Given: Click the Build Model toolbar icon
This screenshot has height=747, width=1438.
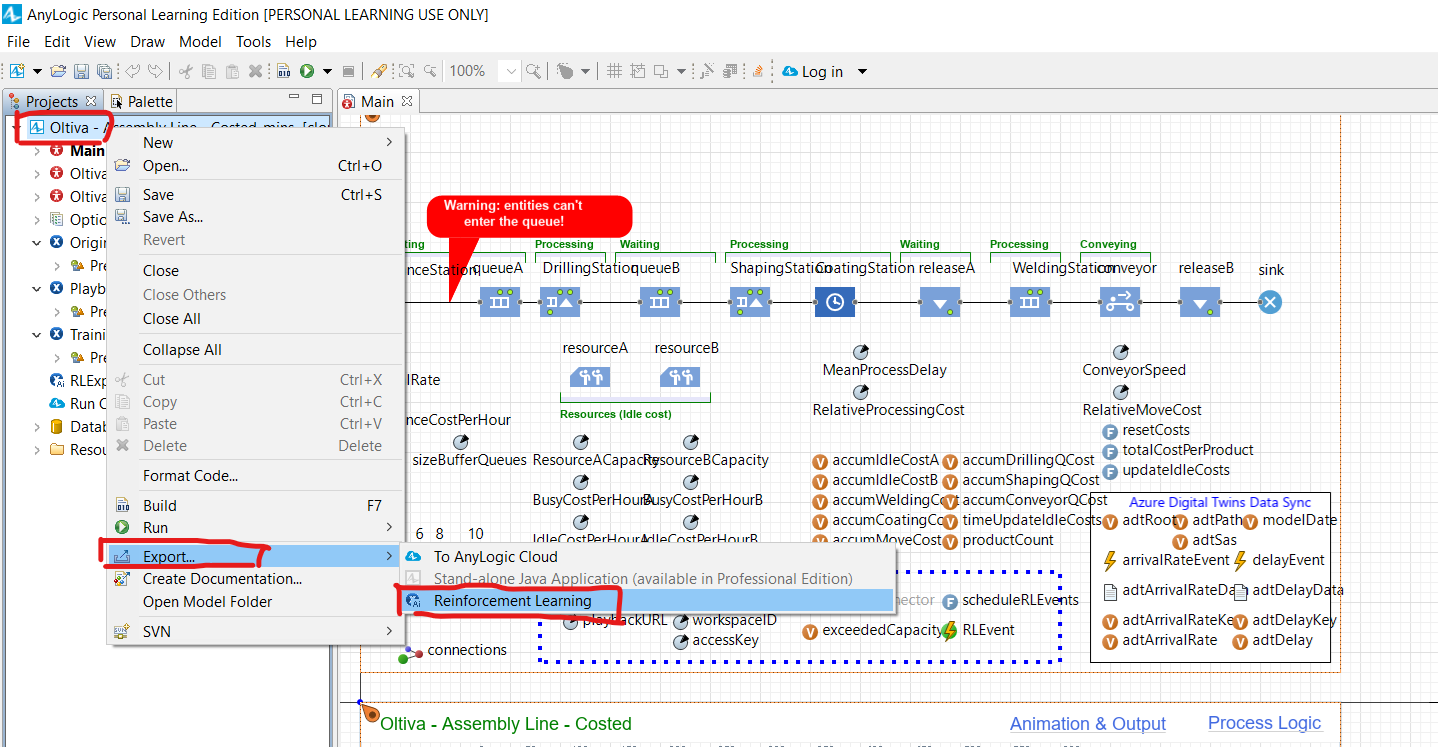Looking at the screenshot, I should (284, 71).
